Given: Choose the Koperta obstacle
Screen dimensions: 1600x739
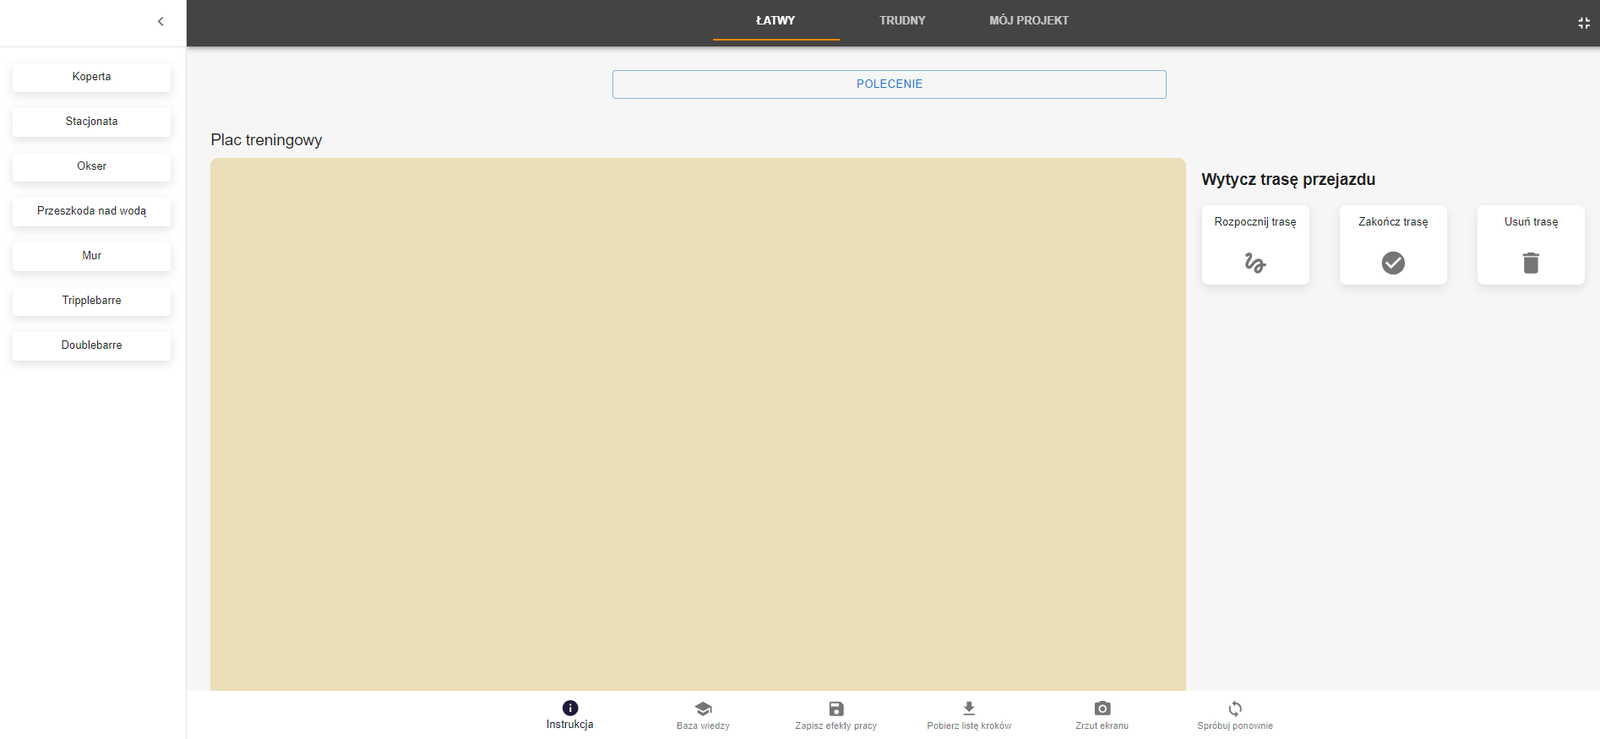Looking at the screenshot, I should [x=92, y=77].
